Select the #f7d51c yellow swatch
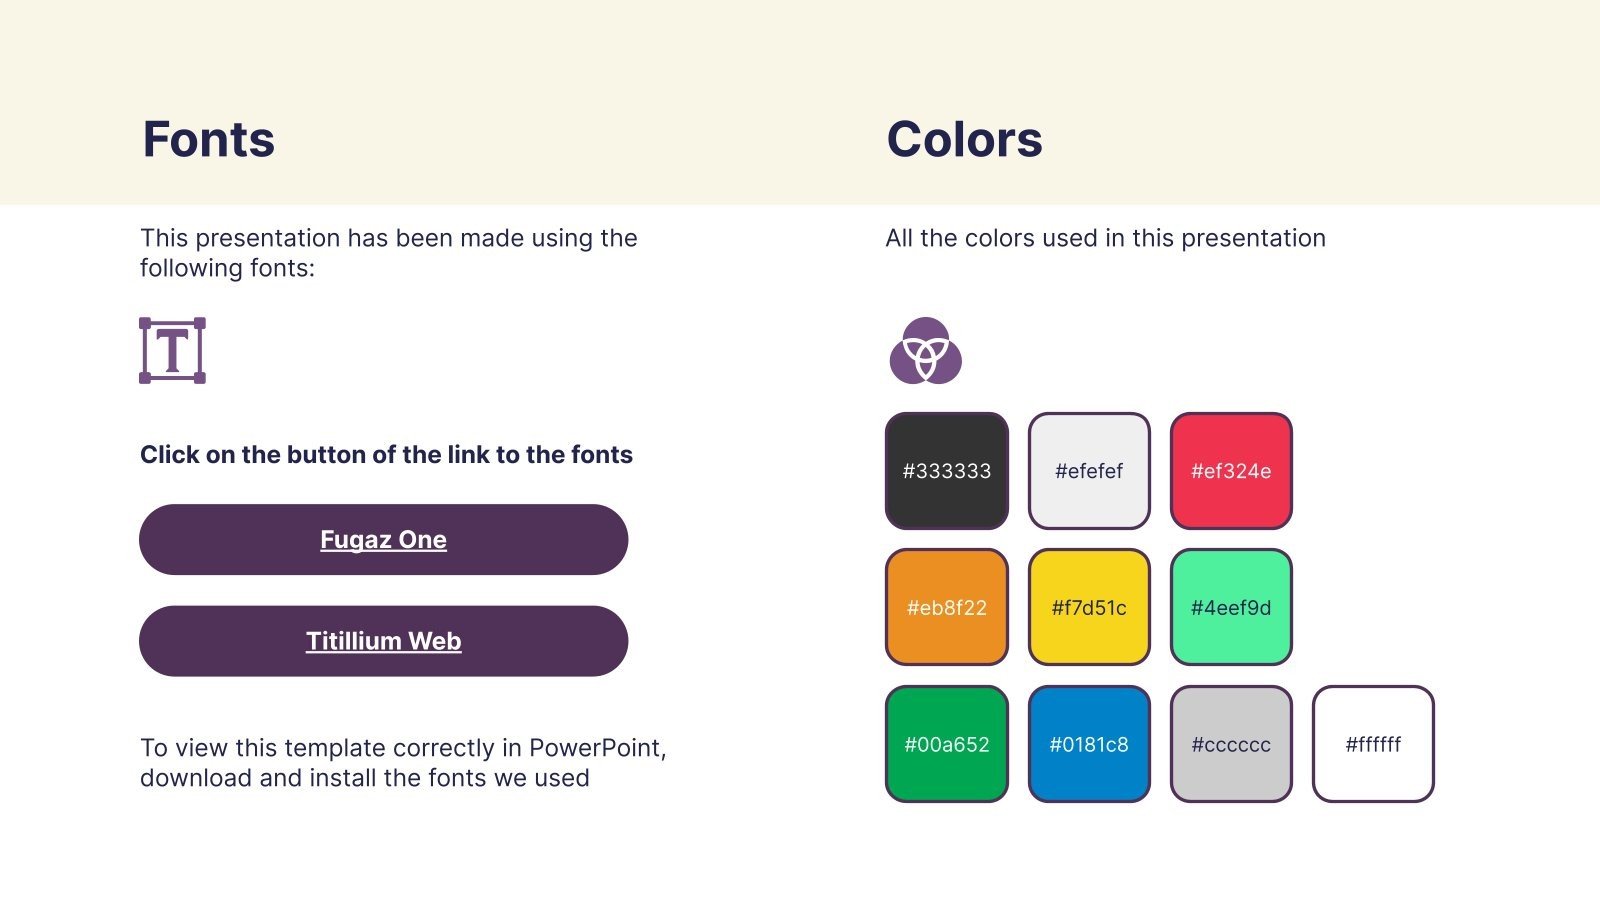The width and height of the screenshot is (1600, 900). pyautogui.click(x=1089, y=607)
